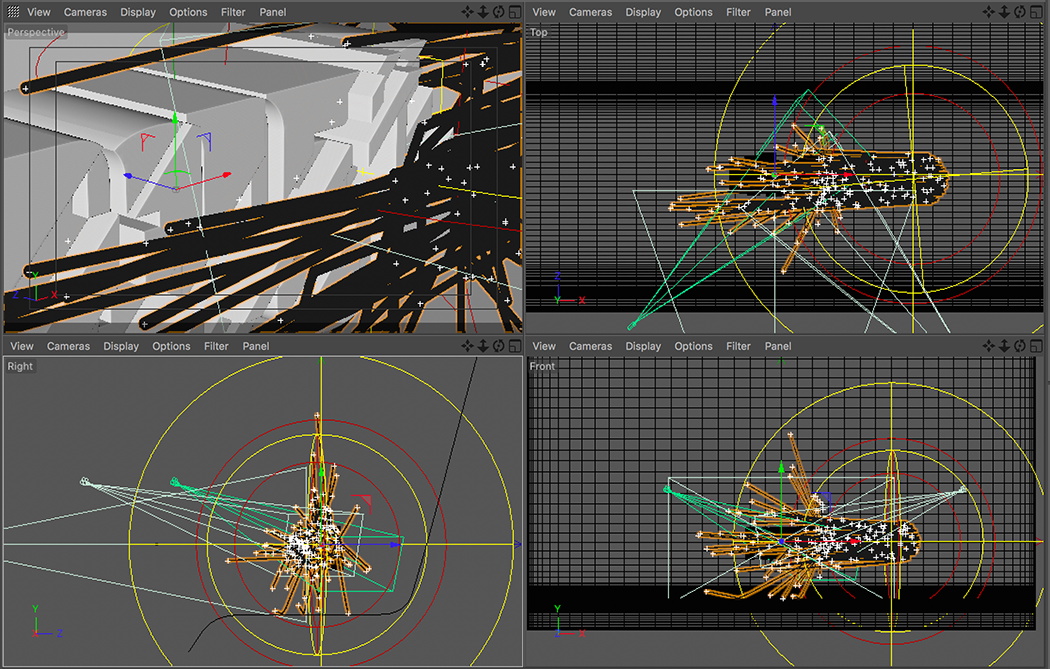Open the Filter menu in Perspective viewport
Image resolution: width=1050 pixels, height=669 pixels.
click(x=233, y=12)
